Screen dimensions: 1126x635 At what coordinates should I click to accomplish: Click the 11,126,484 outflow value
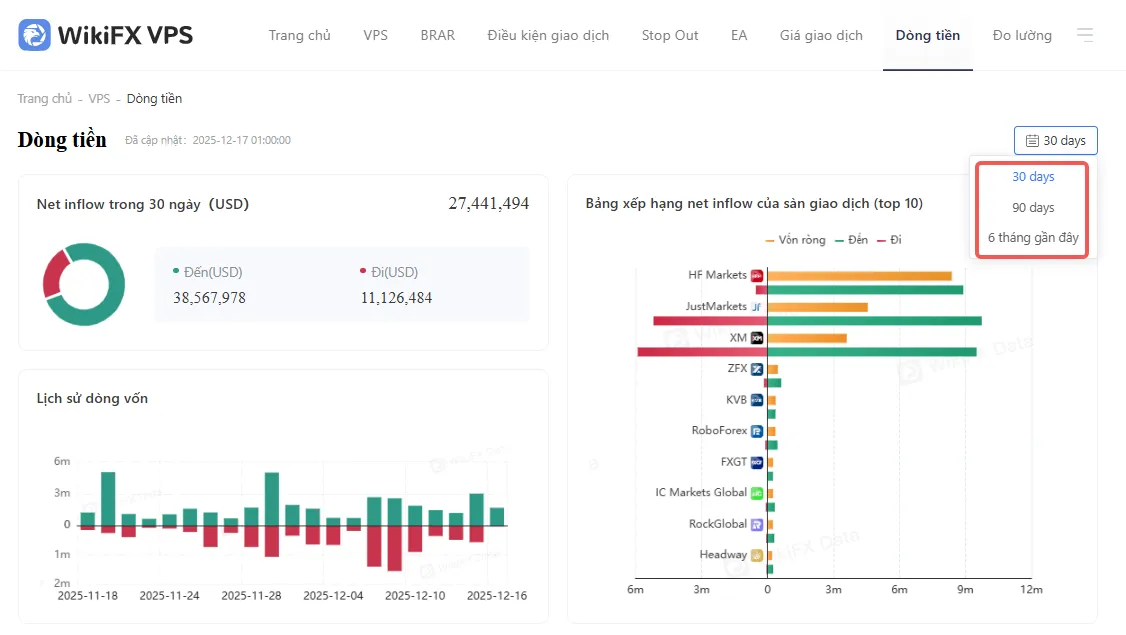point(396,298)
